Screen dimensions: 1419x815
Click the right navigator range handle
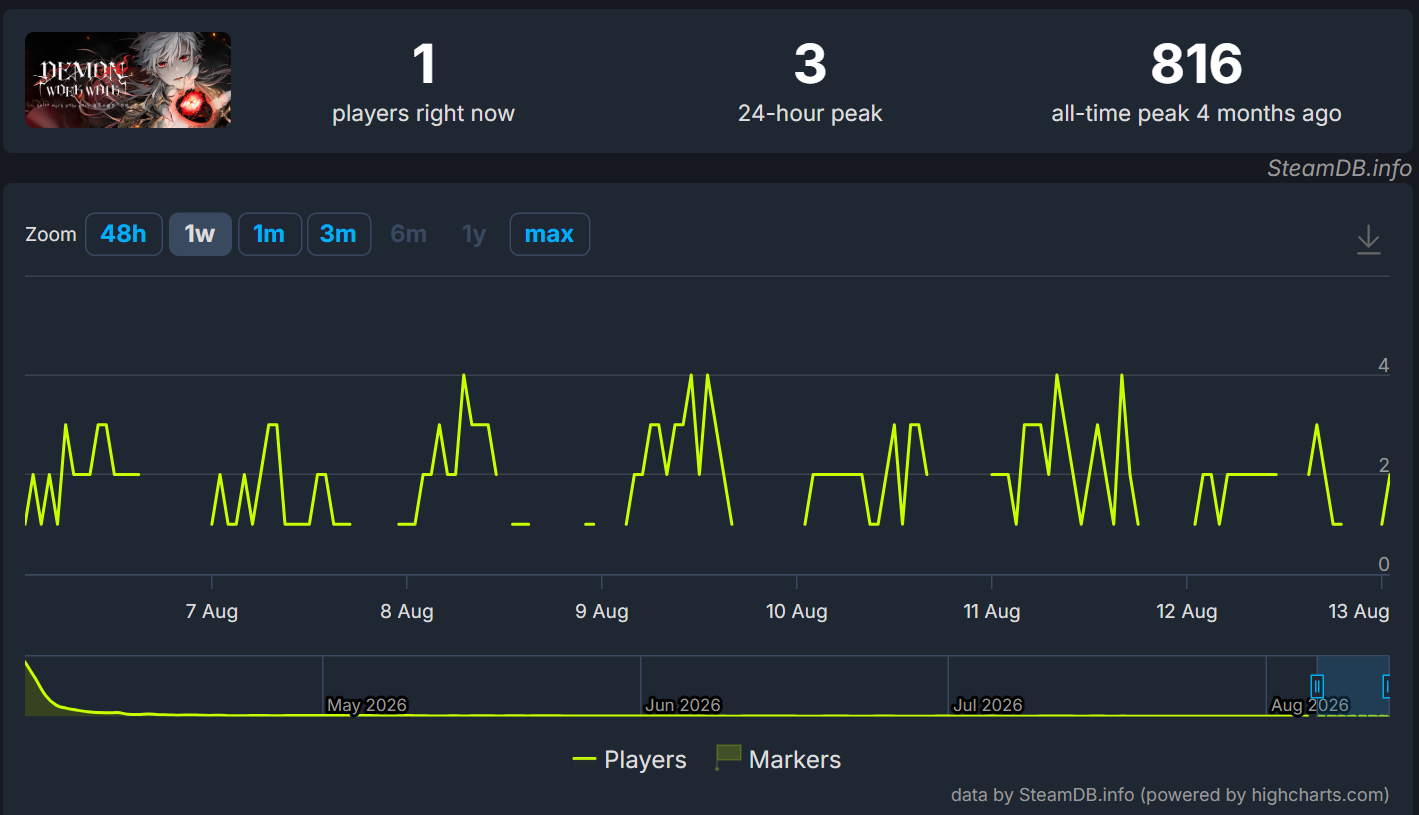[1387, 685]
